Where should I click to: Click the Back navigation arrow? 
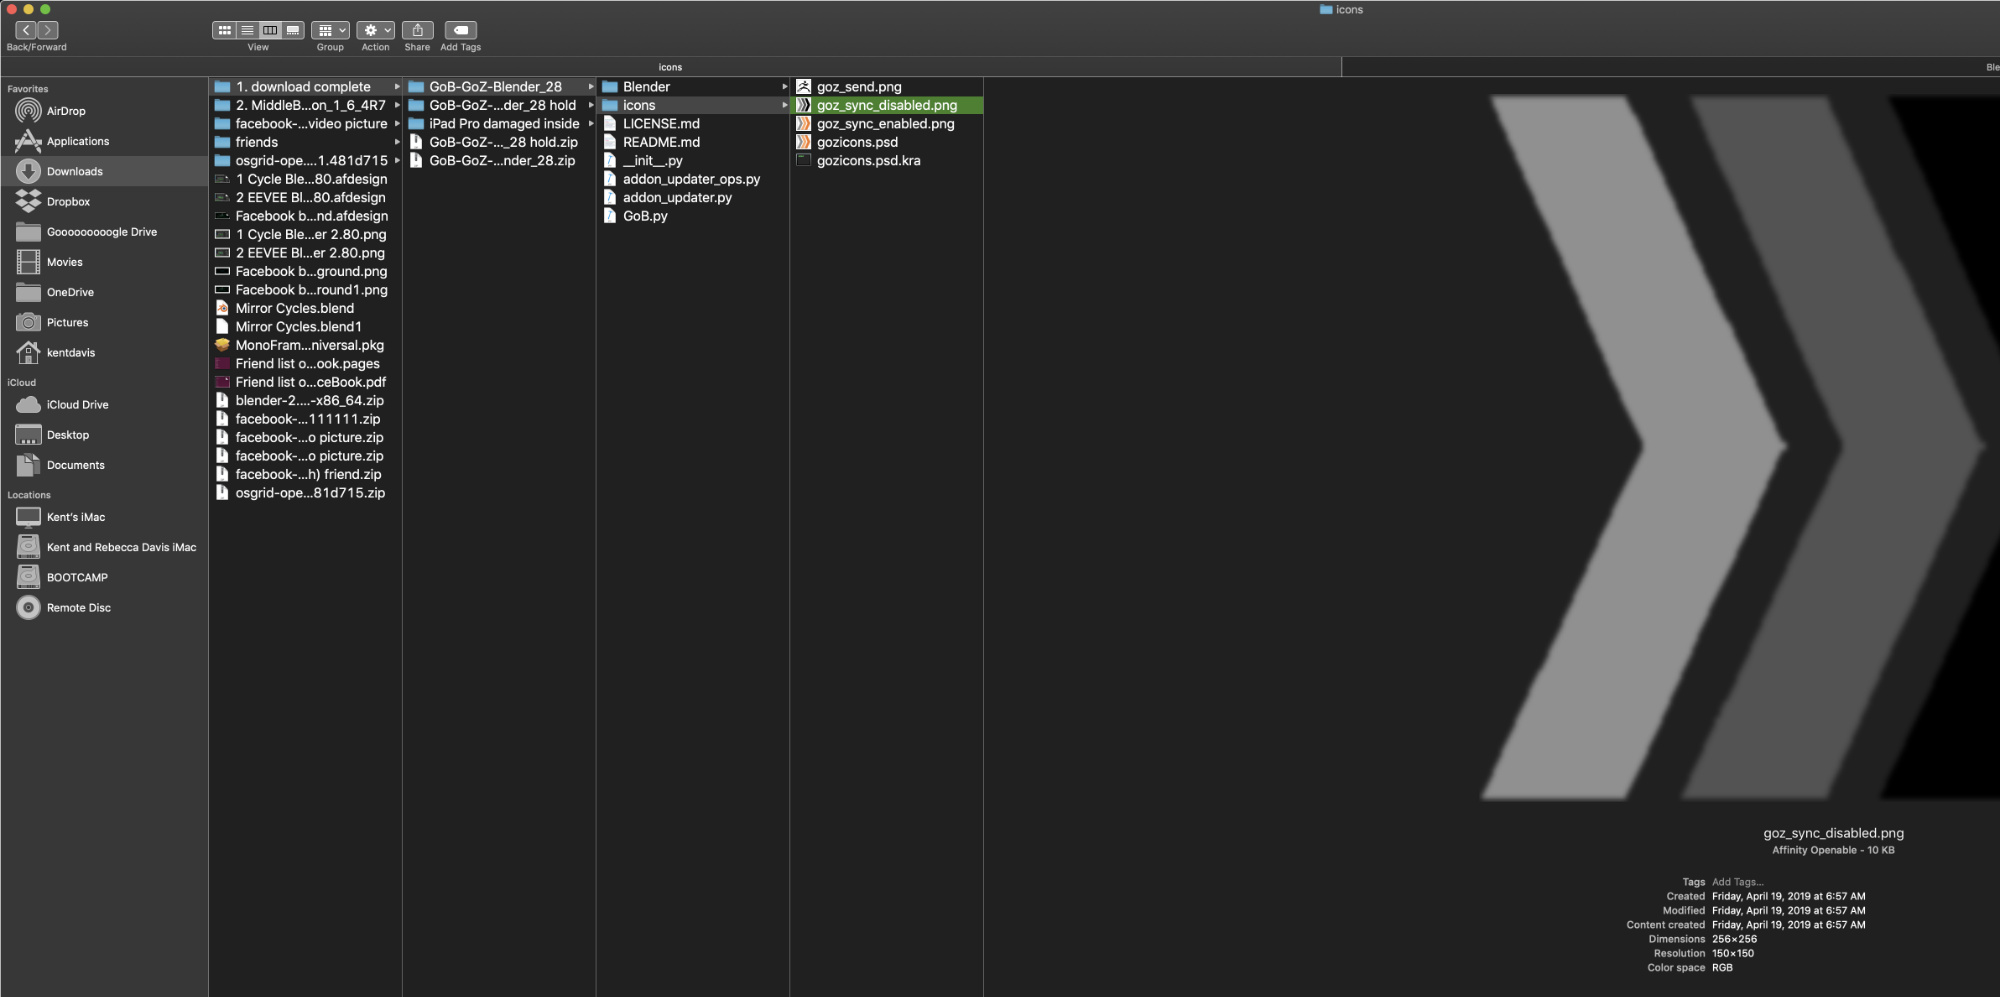point(26,31)
